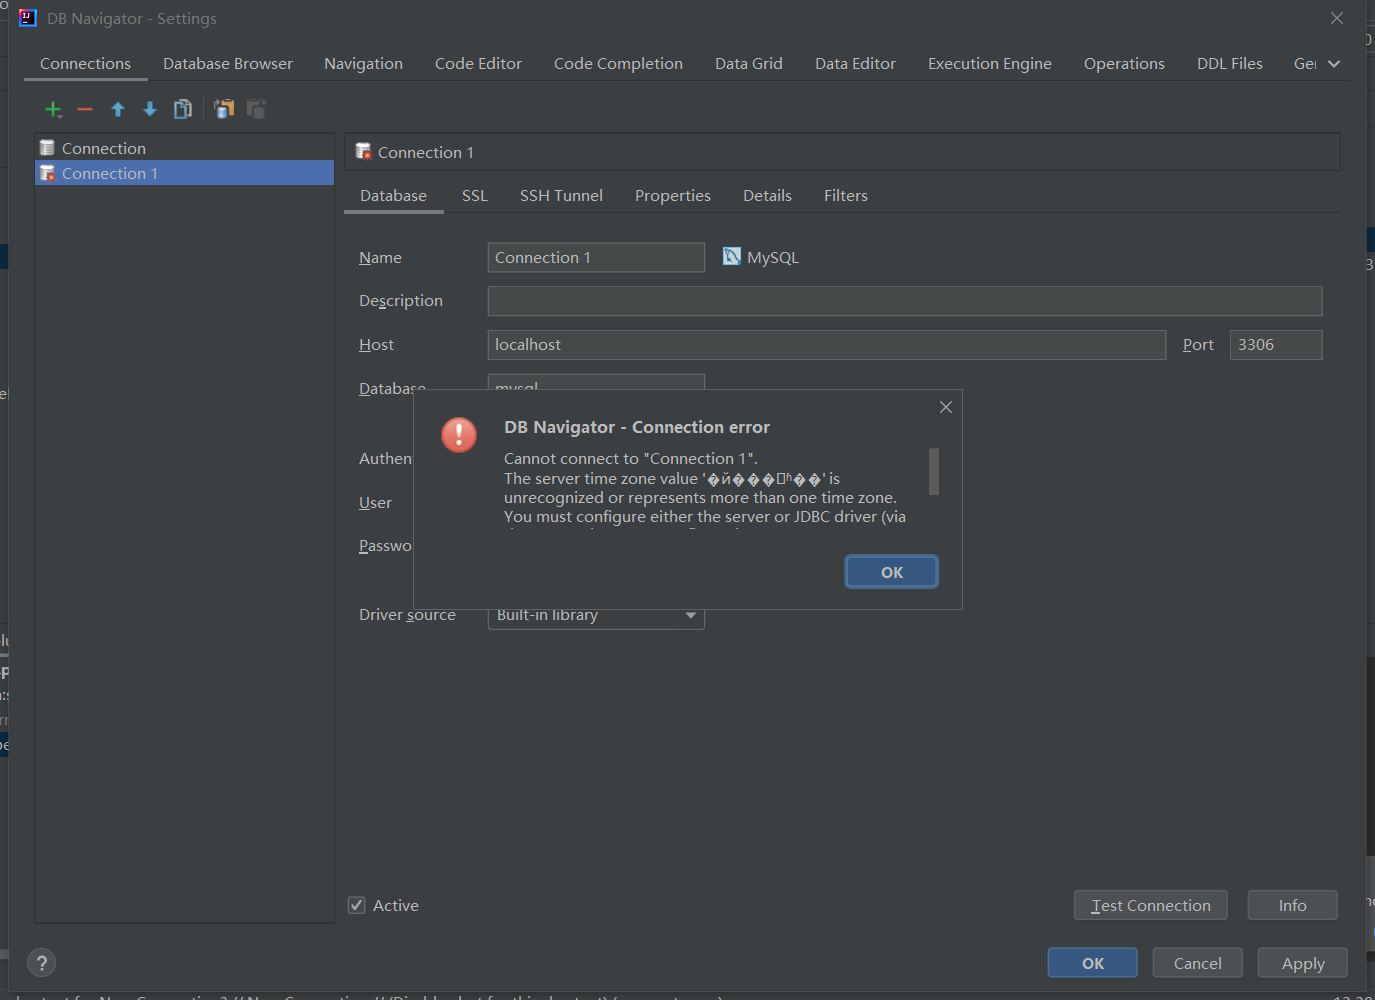The image size is (1375, 1000).
Task: Duplicate the selected connection
Action: (183, 109)
